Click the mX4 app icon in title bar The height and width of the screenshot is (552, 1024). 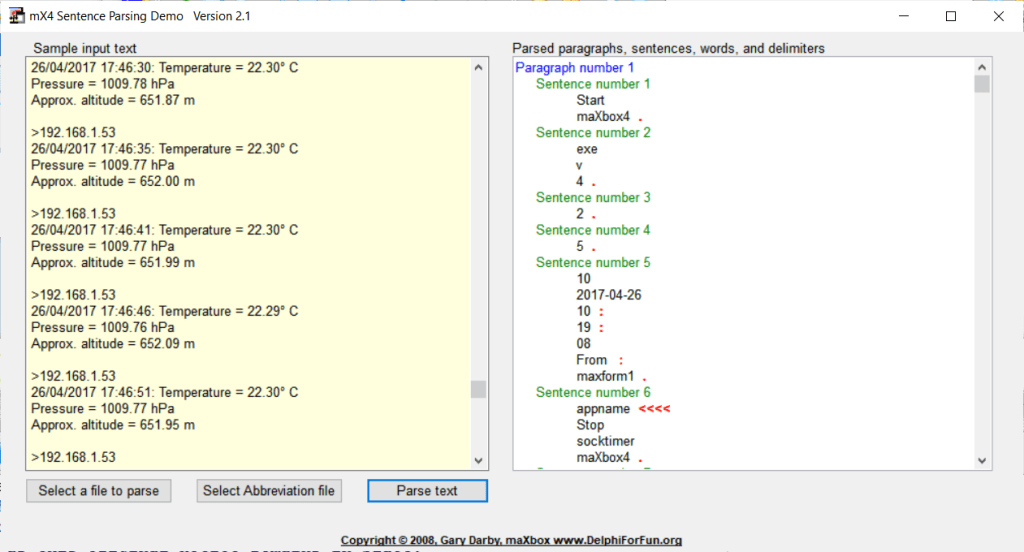pyautogui.click(x=17, y=16)
